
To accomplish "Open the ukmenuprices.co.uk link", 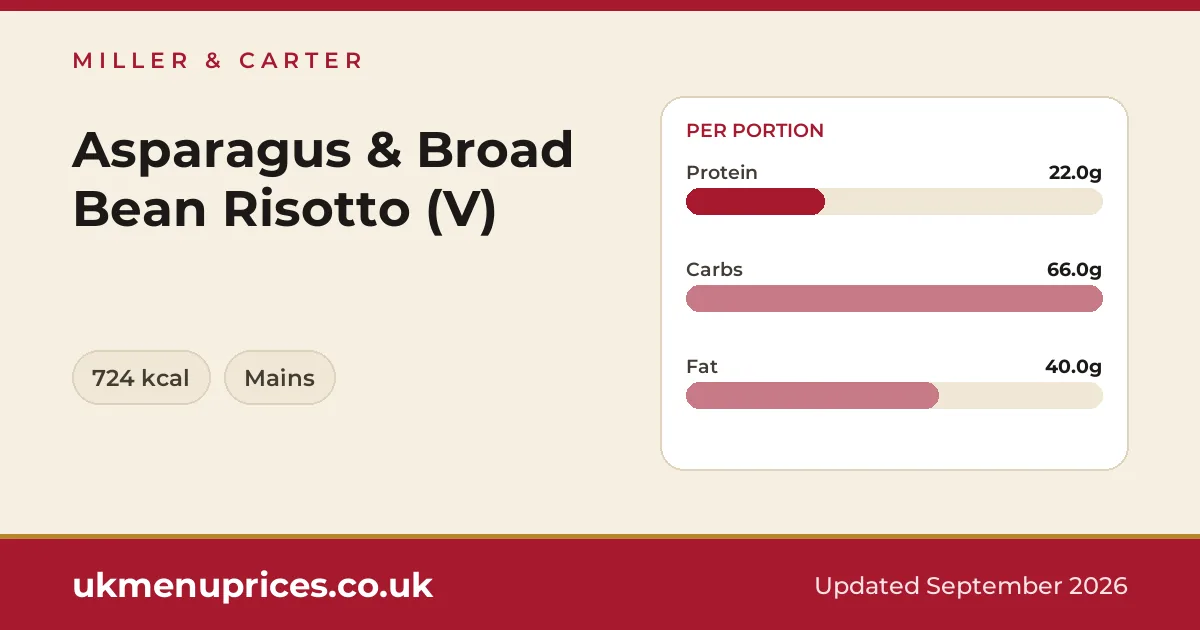I will [253, 585].
